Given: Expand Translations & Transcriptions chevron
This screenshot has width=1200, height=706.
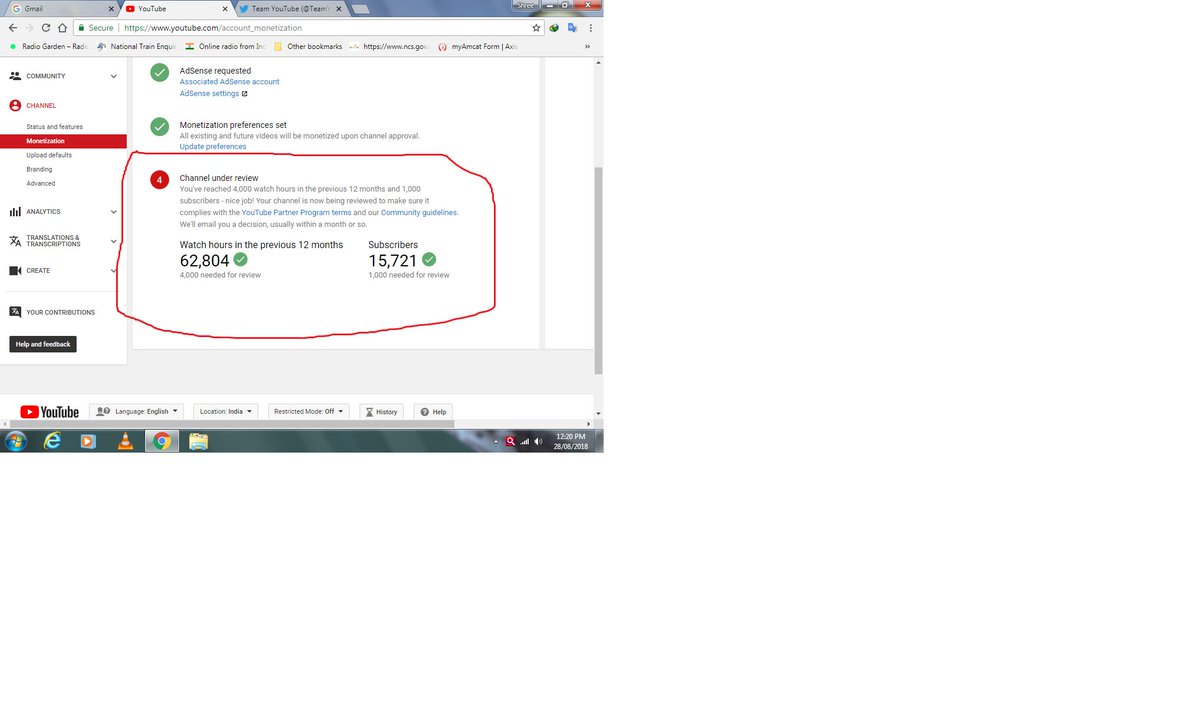Looking at the screenshot, I should 114,241.
